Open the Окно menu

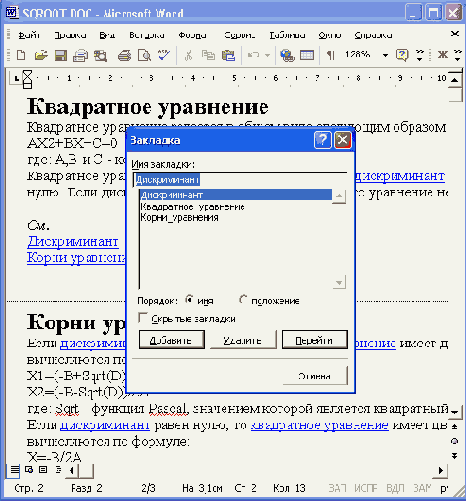330,35
